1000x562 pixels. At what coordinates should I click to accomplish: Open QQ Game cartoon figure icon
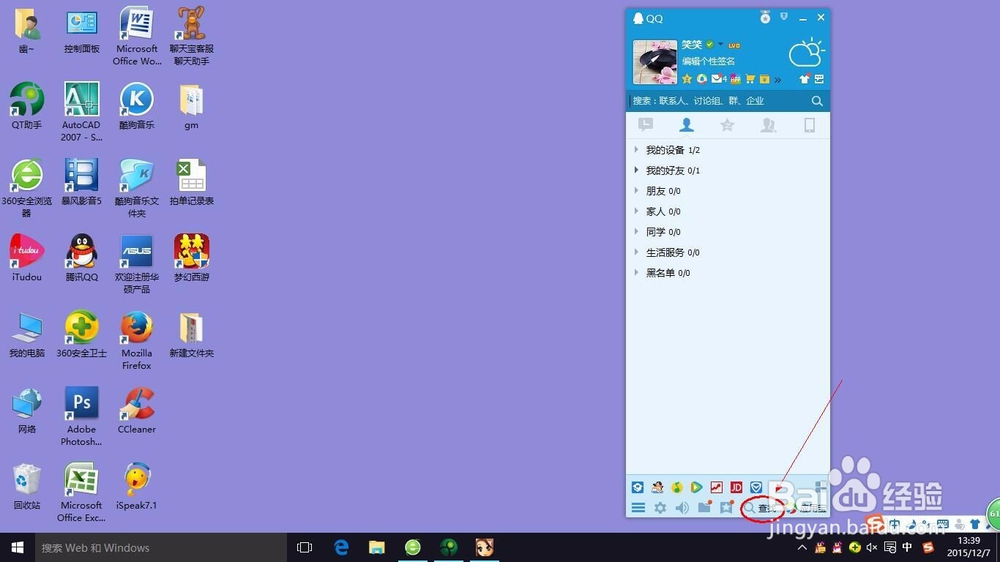point(657,487)
